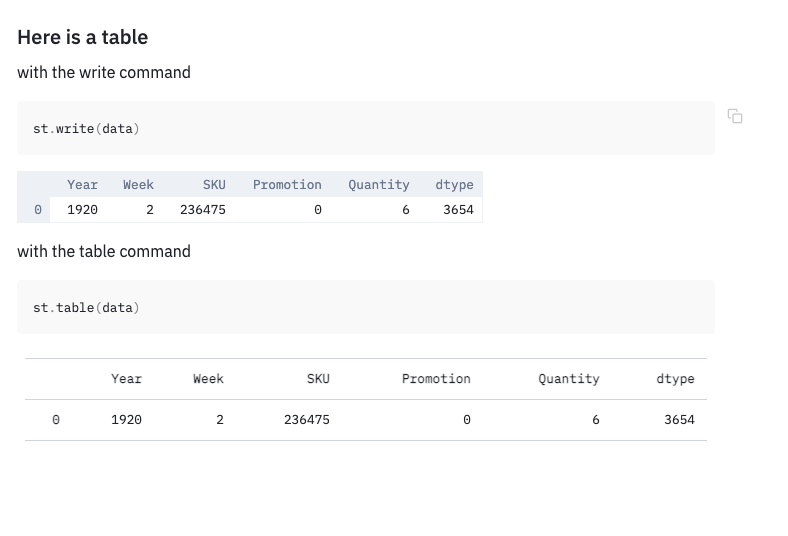
Task: Sort by SKU header in the upper dataframe
Action: (x=214, y=185)
